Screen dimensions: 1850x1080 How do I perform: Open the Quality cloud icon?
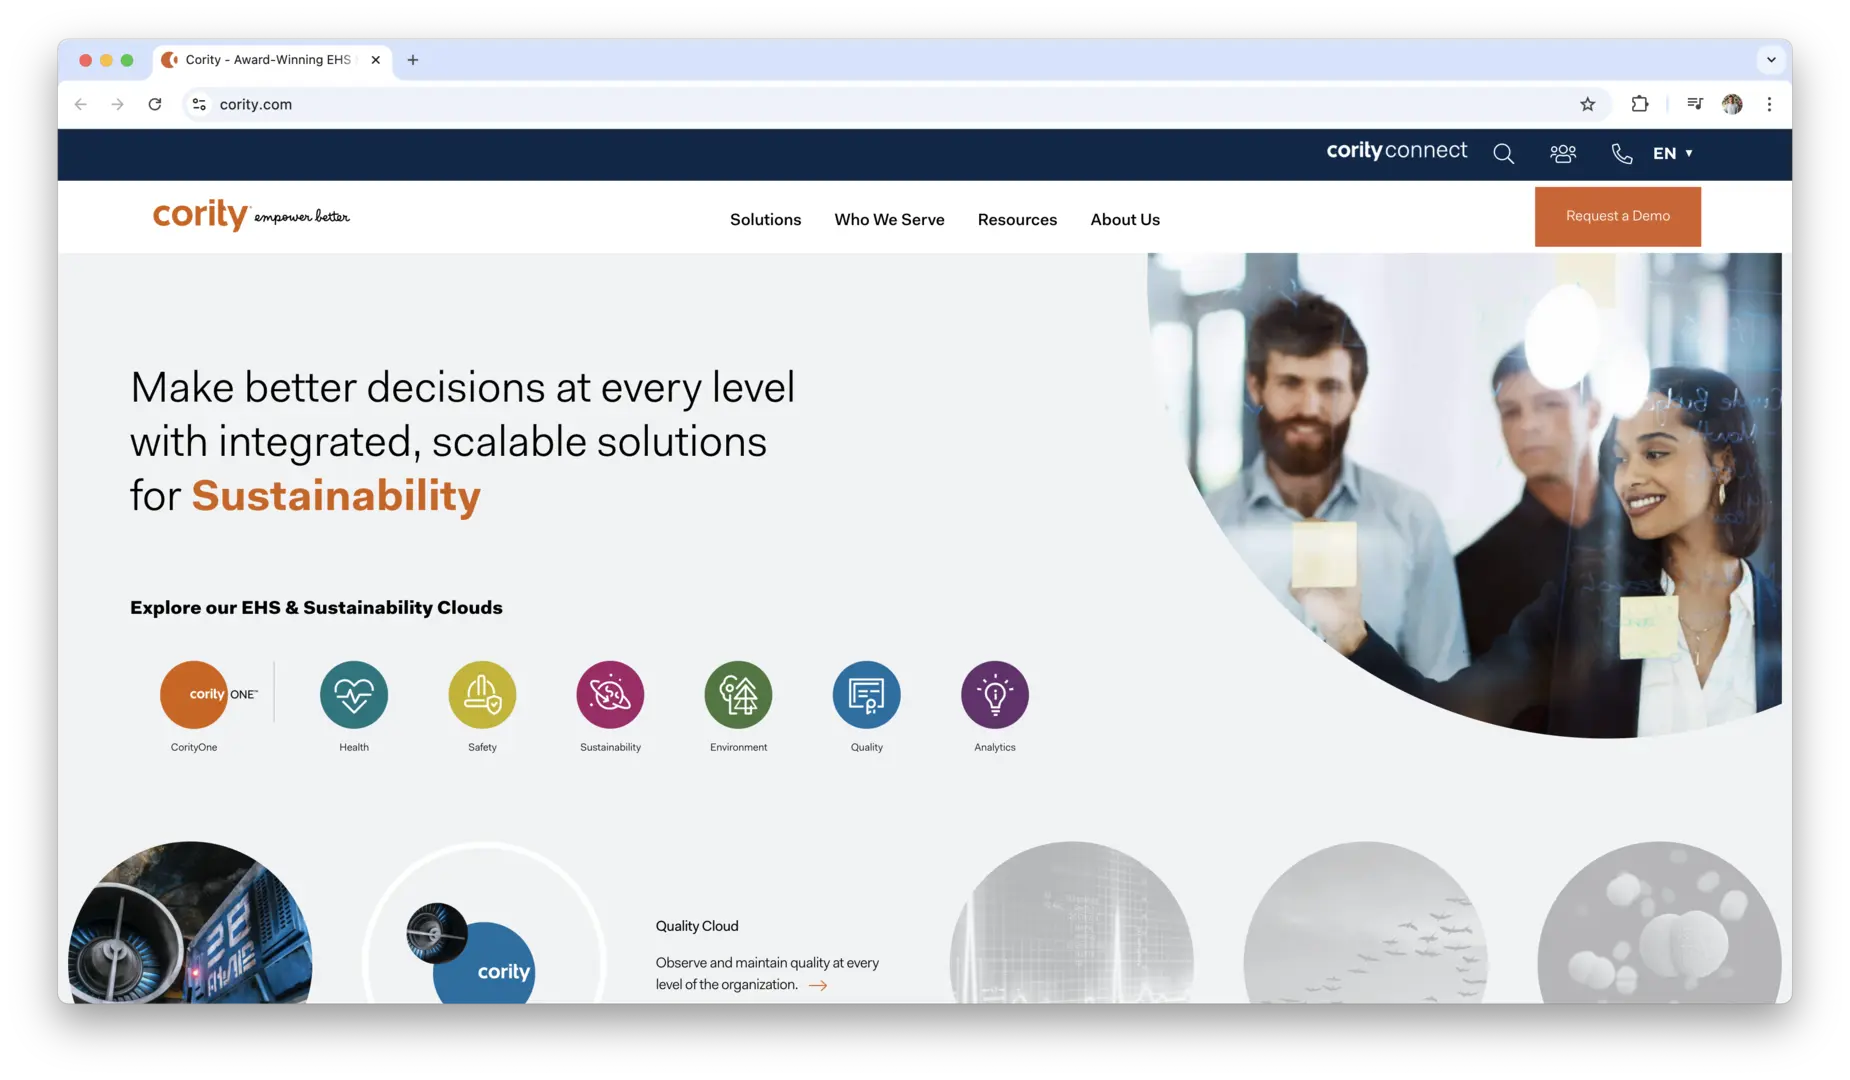point(866,694)
